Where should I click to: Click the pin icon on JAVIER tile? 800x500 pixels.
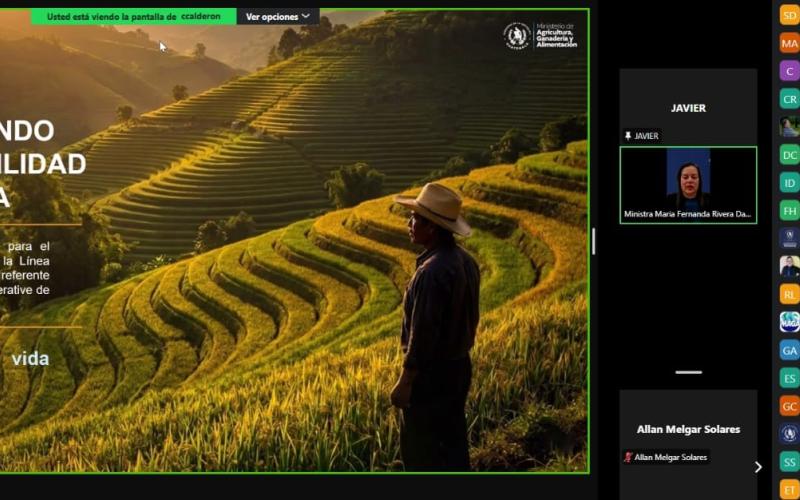[x=628, y=136]
